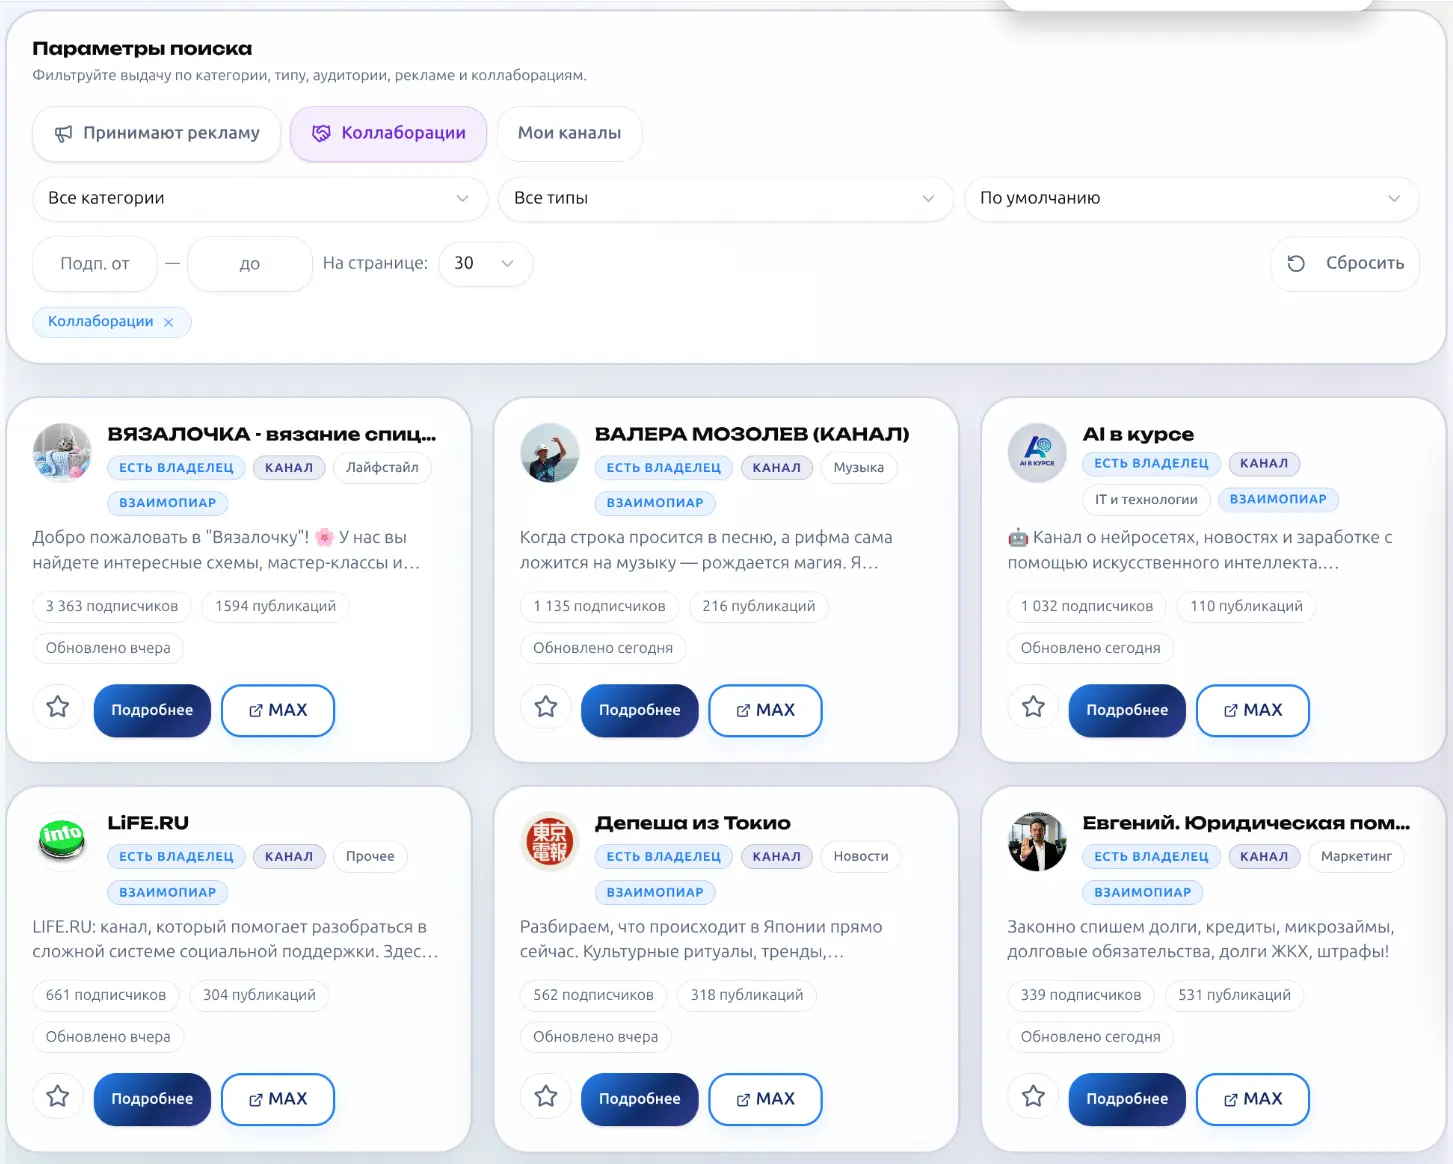1453x1164 pixels.
Task: Click 531 публикаций badge
Action: 1234,995
